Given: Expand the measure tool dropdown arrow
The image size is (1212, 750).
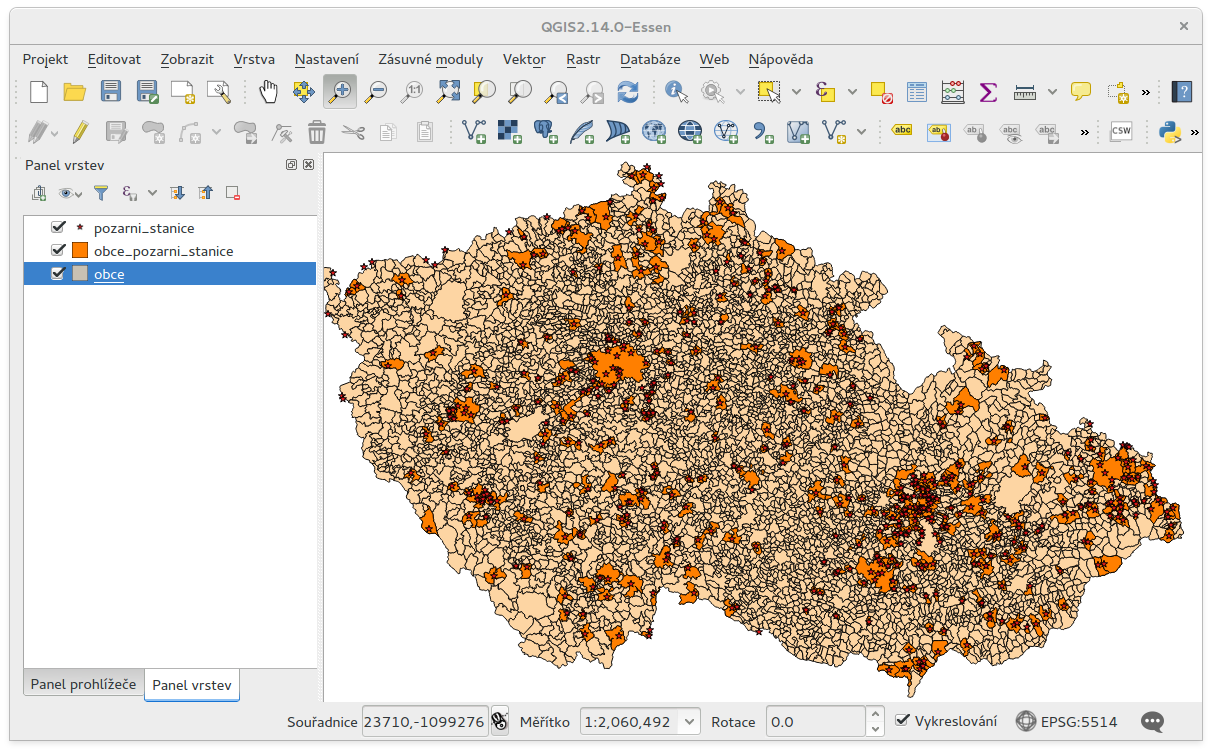Looking at the screenshot, I should coord(1052,92).
